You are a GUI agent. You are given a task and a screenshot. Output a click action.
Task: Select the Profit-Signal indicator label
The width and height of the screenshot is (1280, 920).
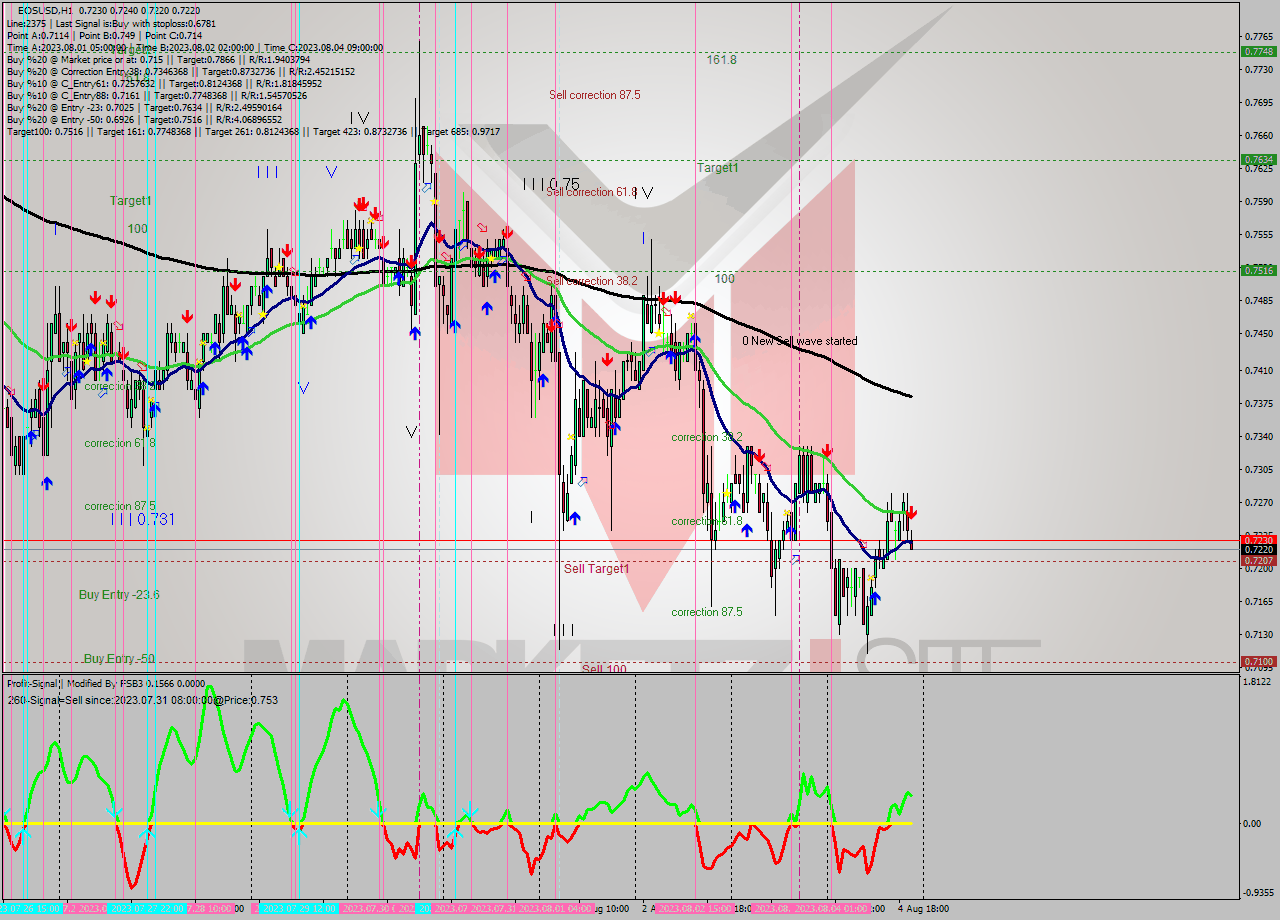34,684
